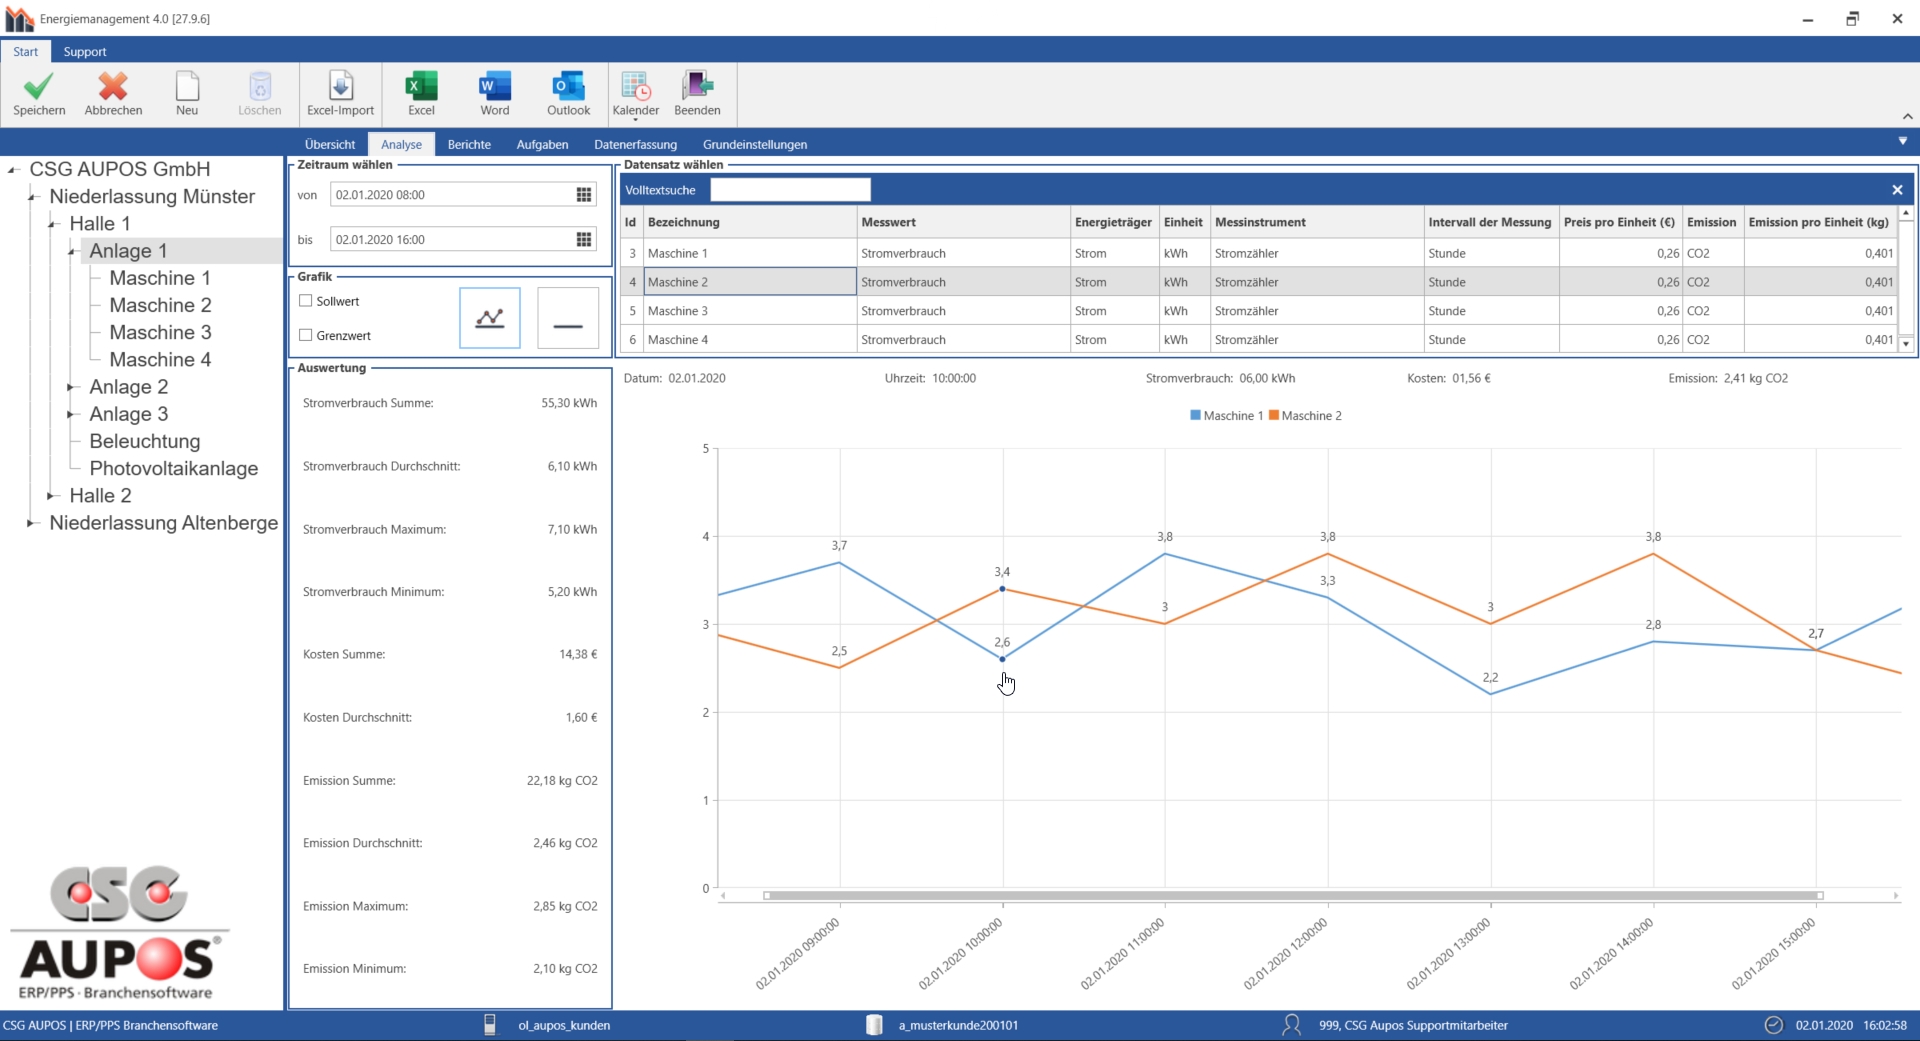The image size is (1920, 1041).
Task: Click the chart horizontal scrollbar
Action: click(x=1293, y=895)
